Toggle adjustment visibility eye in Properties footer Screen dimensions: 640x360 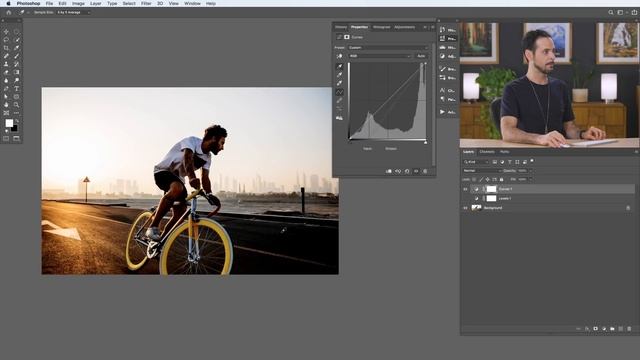416,171
